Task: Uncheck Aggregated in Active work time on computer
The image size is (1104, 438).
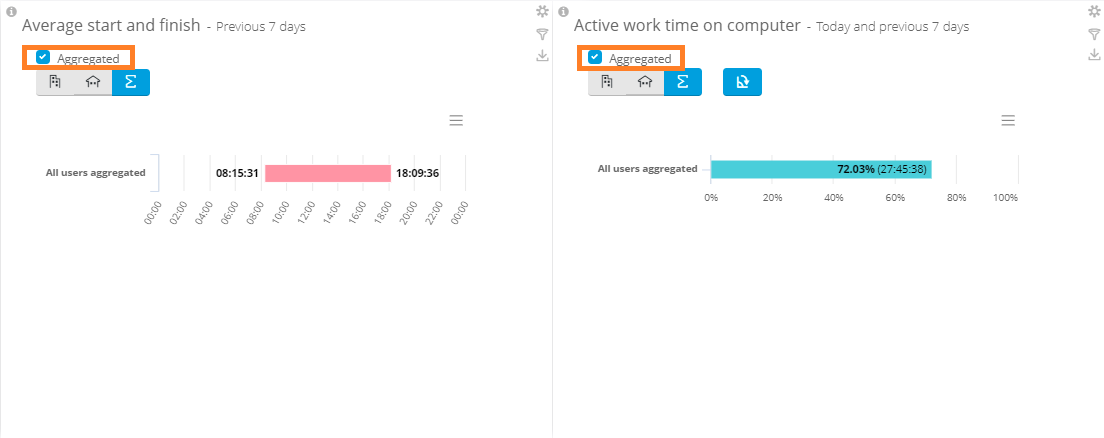Action: [x=595, y=57]
